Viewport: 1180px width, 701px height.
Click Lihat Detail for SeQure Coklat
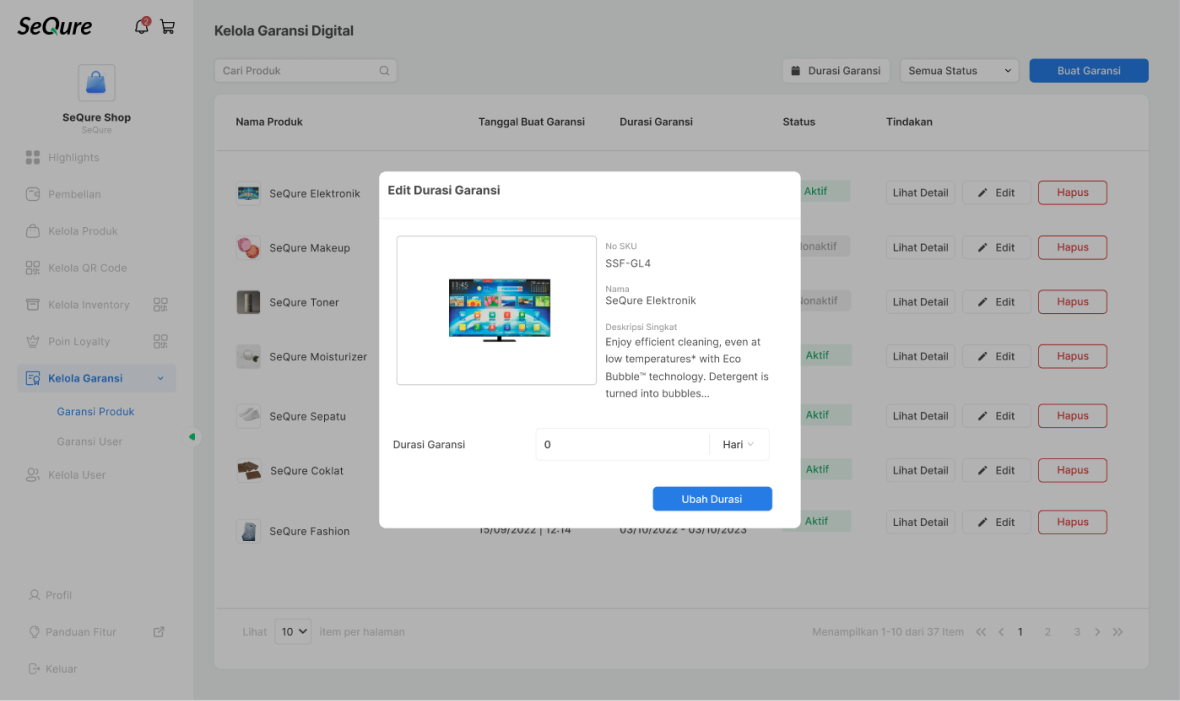coord(920,470)
